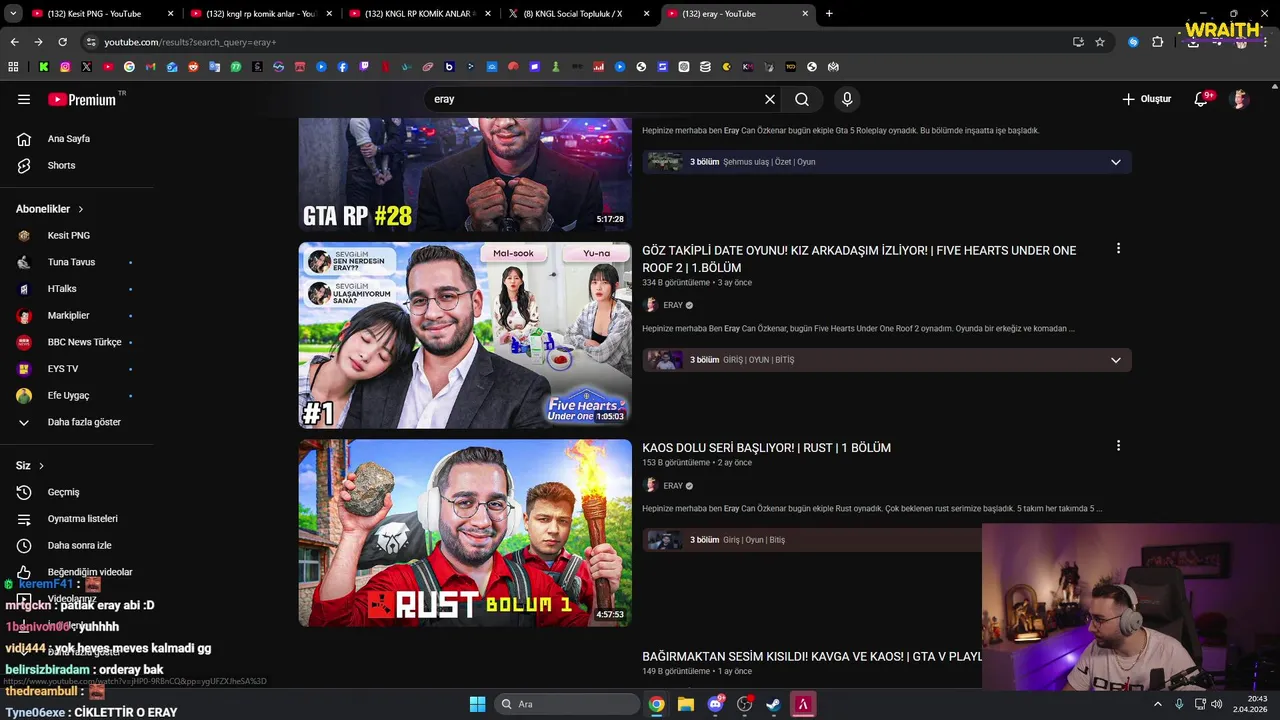Open the Facebook bookmark
The width and height of the screenshot is (1280, 720).
[x=343, y=67]
